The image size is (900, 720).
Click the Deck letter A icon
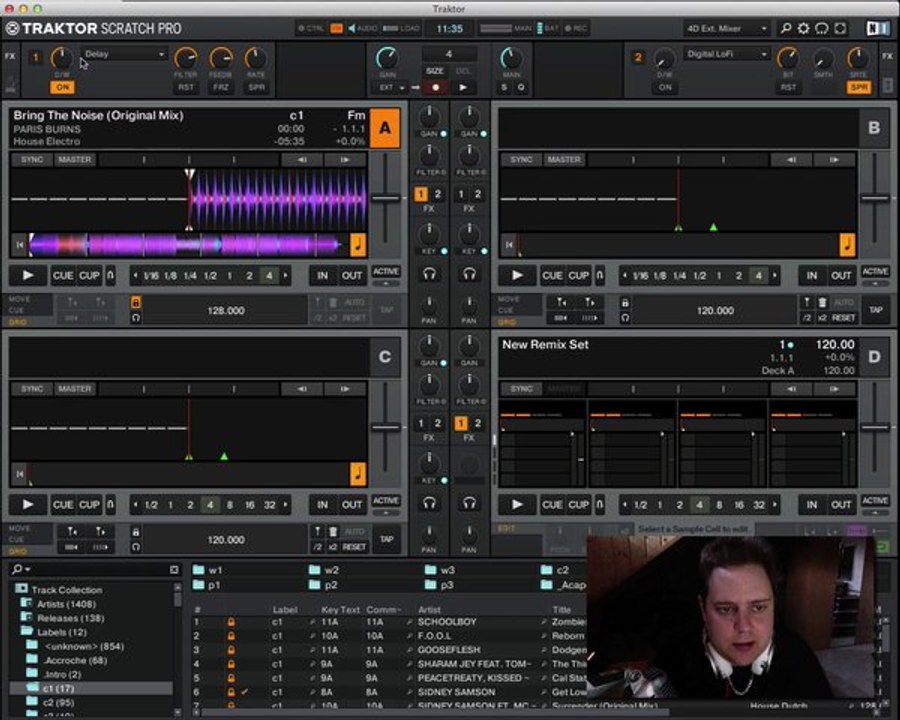pyautogui.click(x=385, y=127)
